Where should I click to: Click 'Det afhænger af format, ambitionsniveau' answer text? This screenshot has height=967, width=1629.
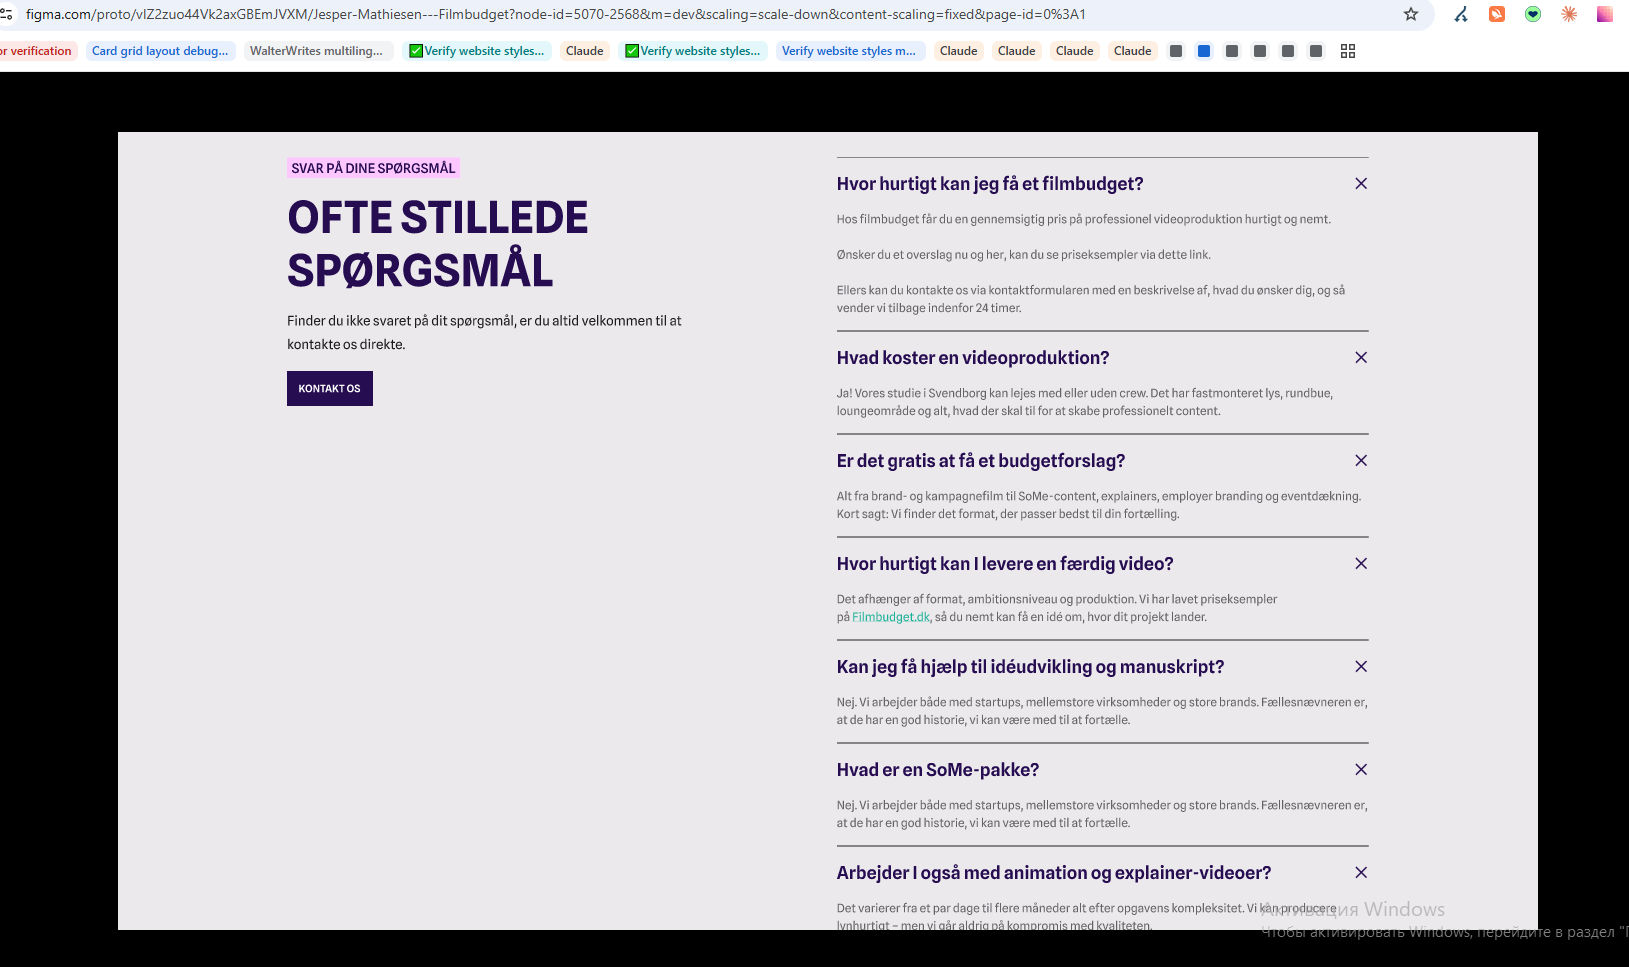pyautogui.click(x=1057, y=608)
